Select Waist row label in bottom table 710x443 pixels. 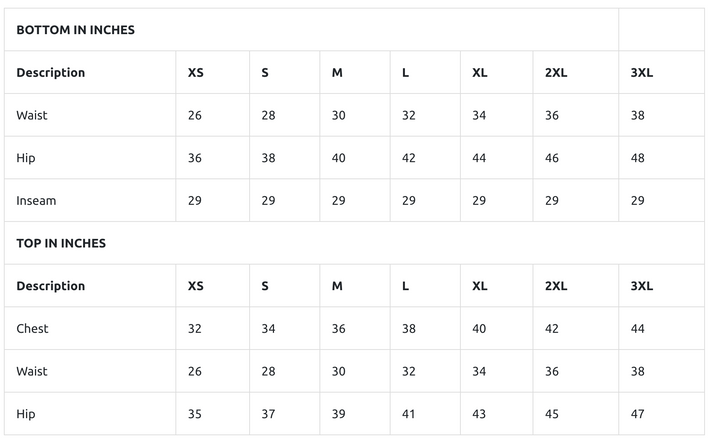point(32,115)
